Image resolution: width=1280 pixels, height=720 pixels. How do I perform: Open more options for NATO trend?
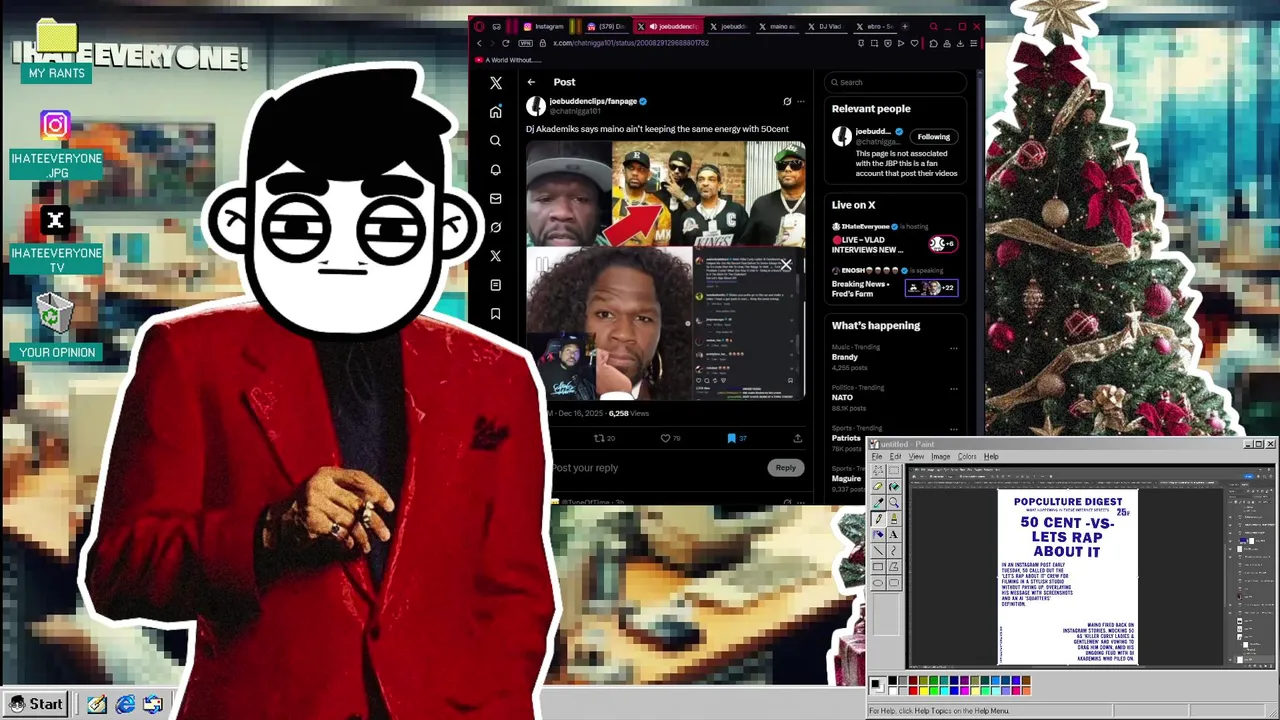tap(953, 388)
